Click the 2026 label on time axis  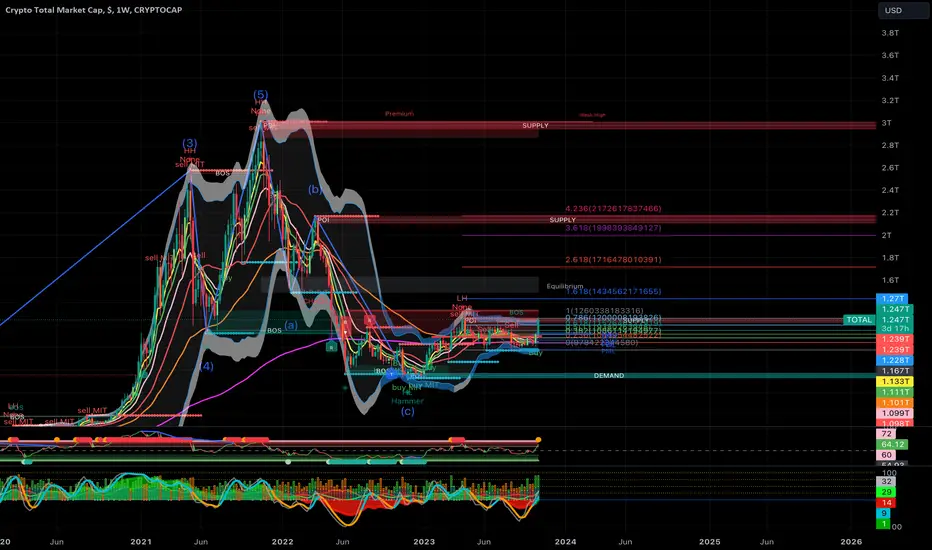pyautogui.click(x=851, y=542)
